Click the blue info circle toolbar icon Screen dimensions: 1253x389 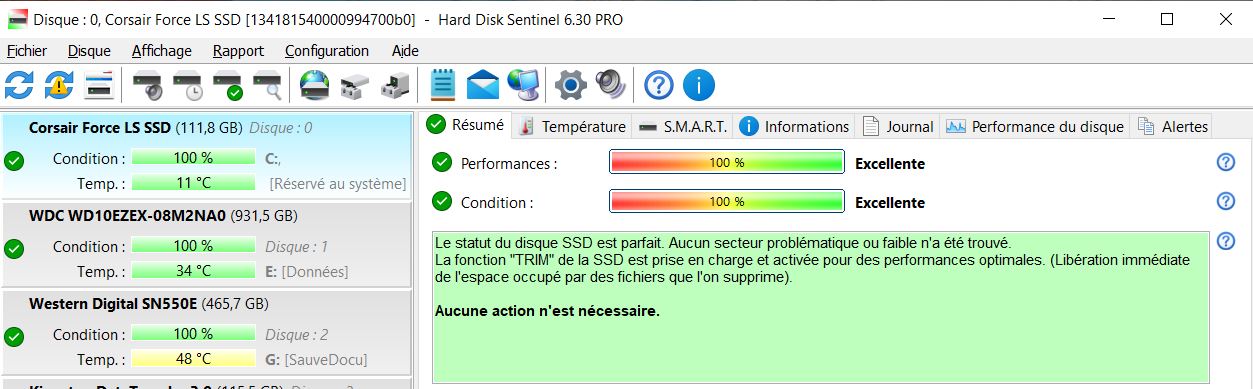[x=698, y=85]
